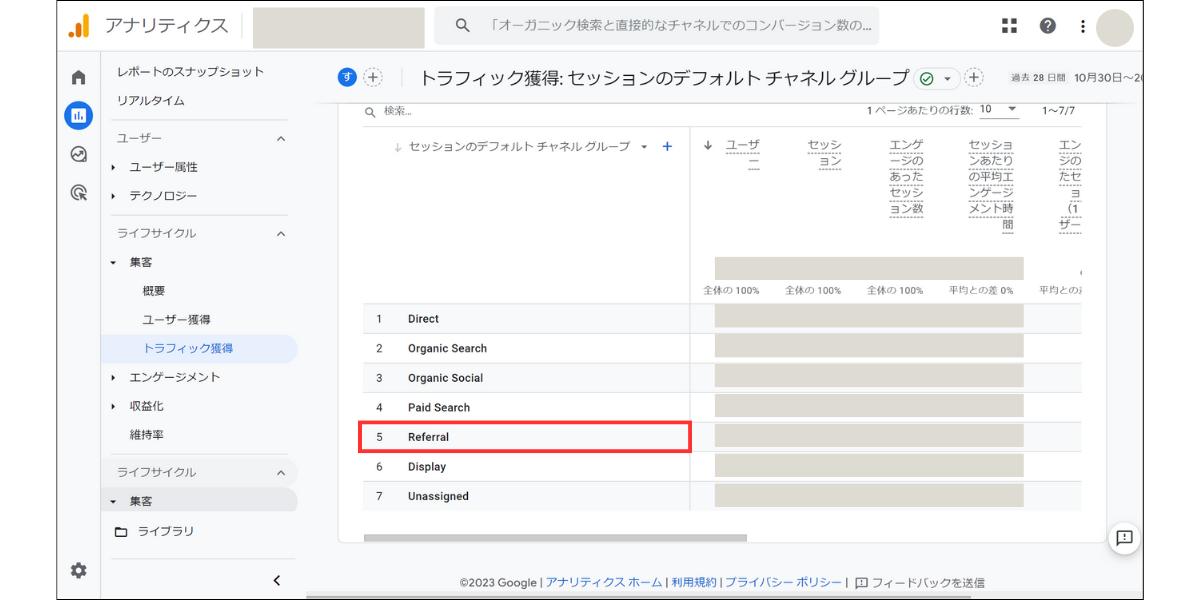
Task: Sort by the ユーザー column arrow
Action: point(708,146)
